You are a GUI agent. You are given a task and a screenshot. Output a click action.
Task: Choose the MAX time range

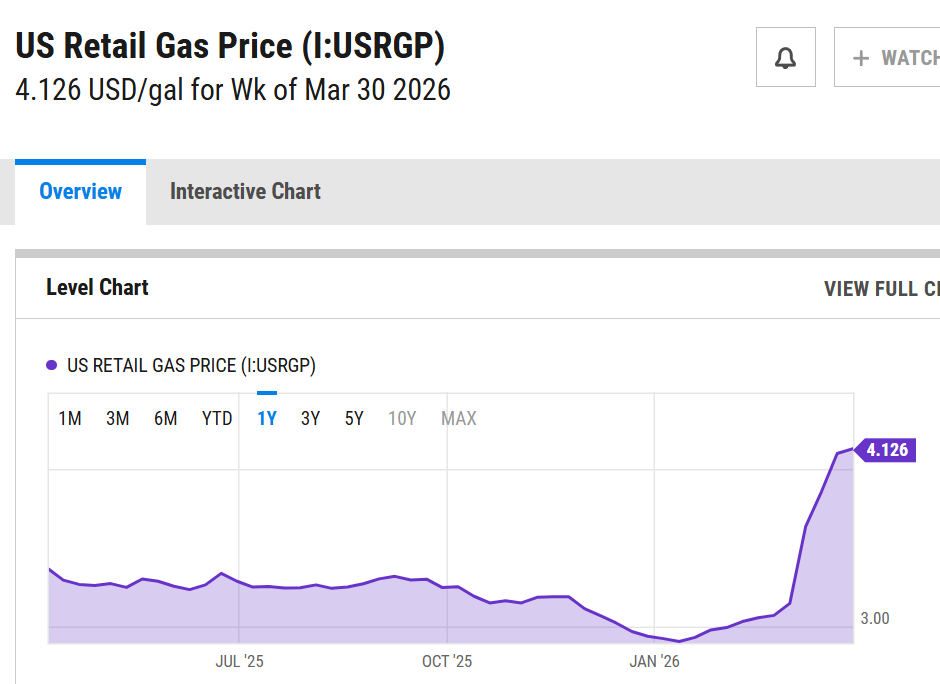(459, 418)
